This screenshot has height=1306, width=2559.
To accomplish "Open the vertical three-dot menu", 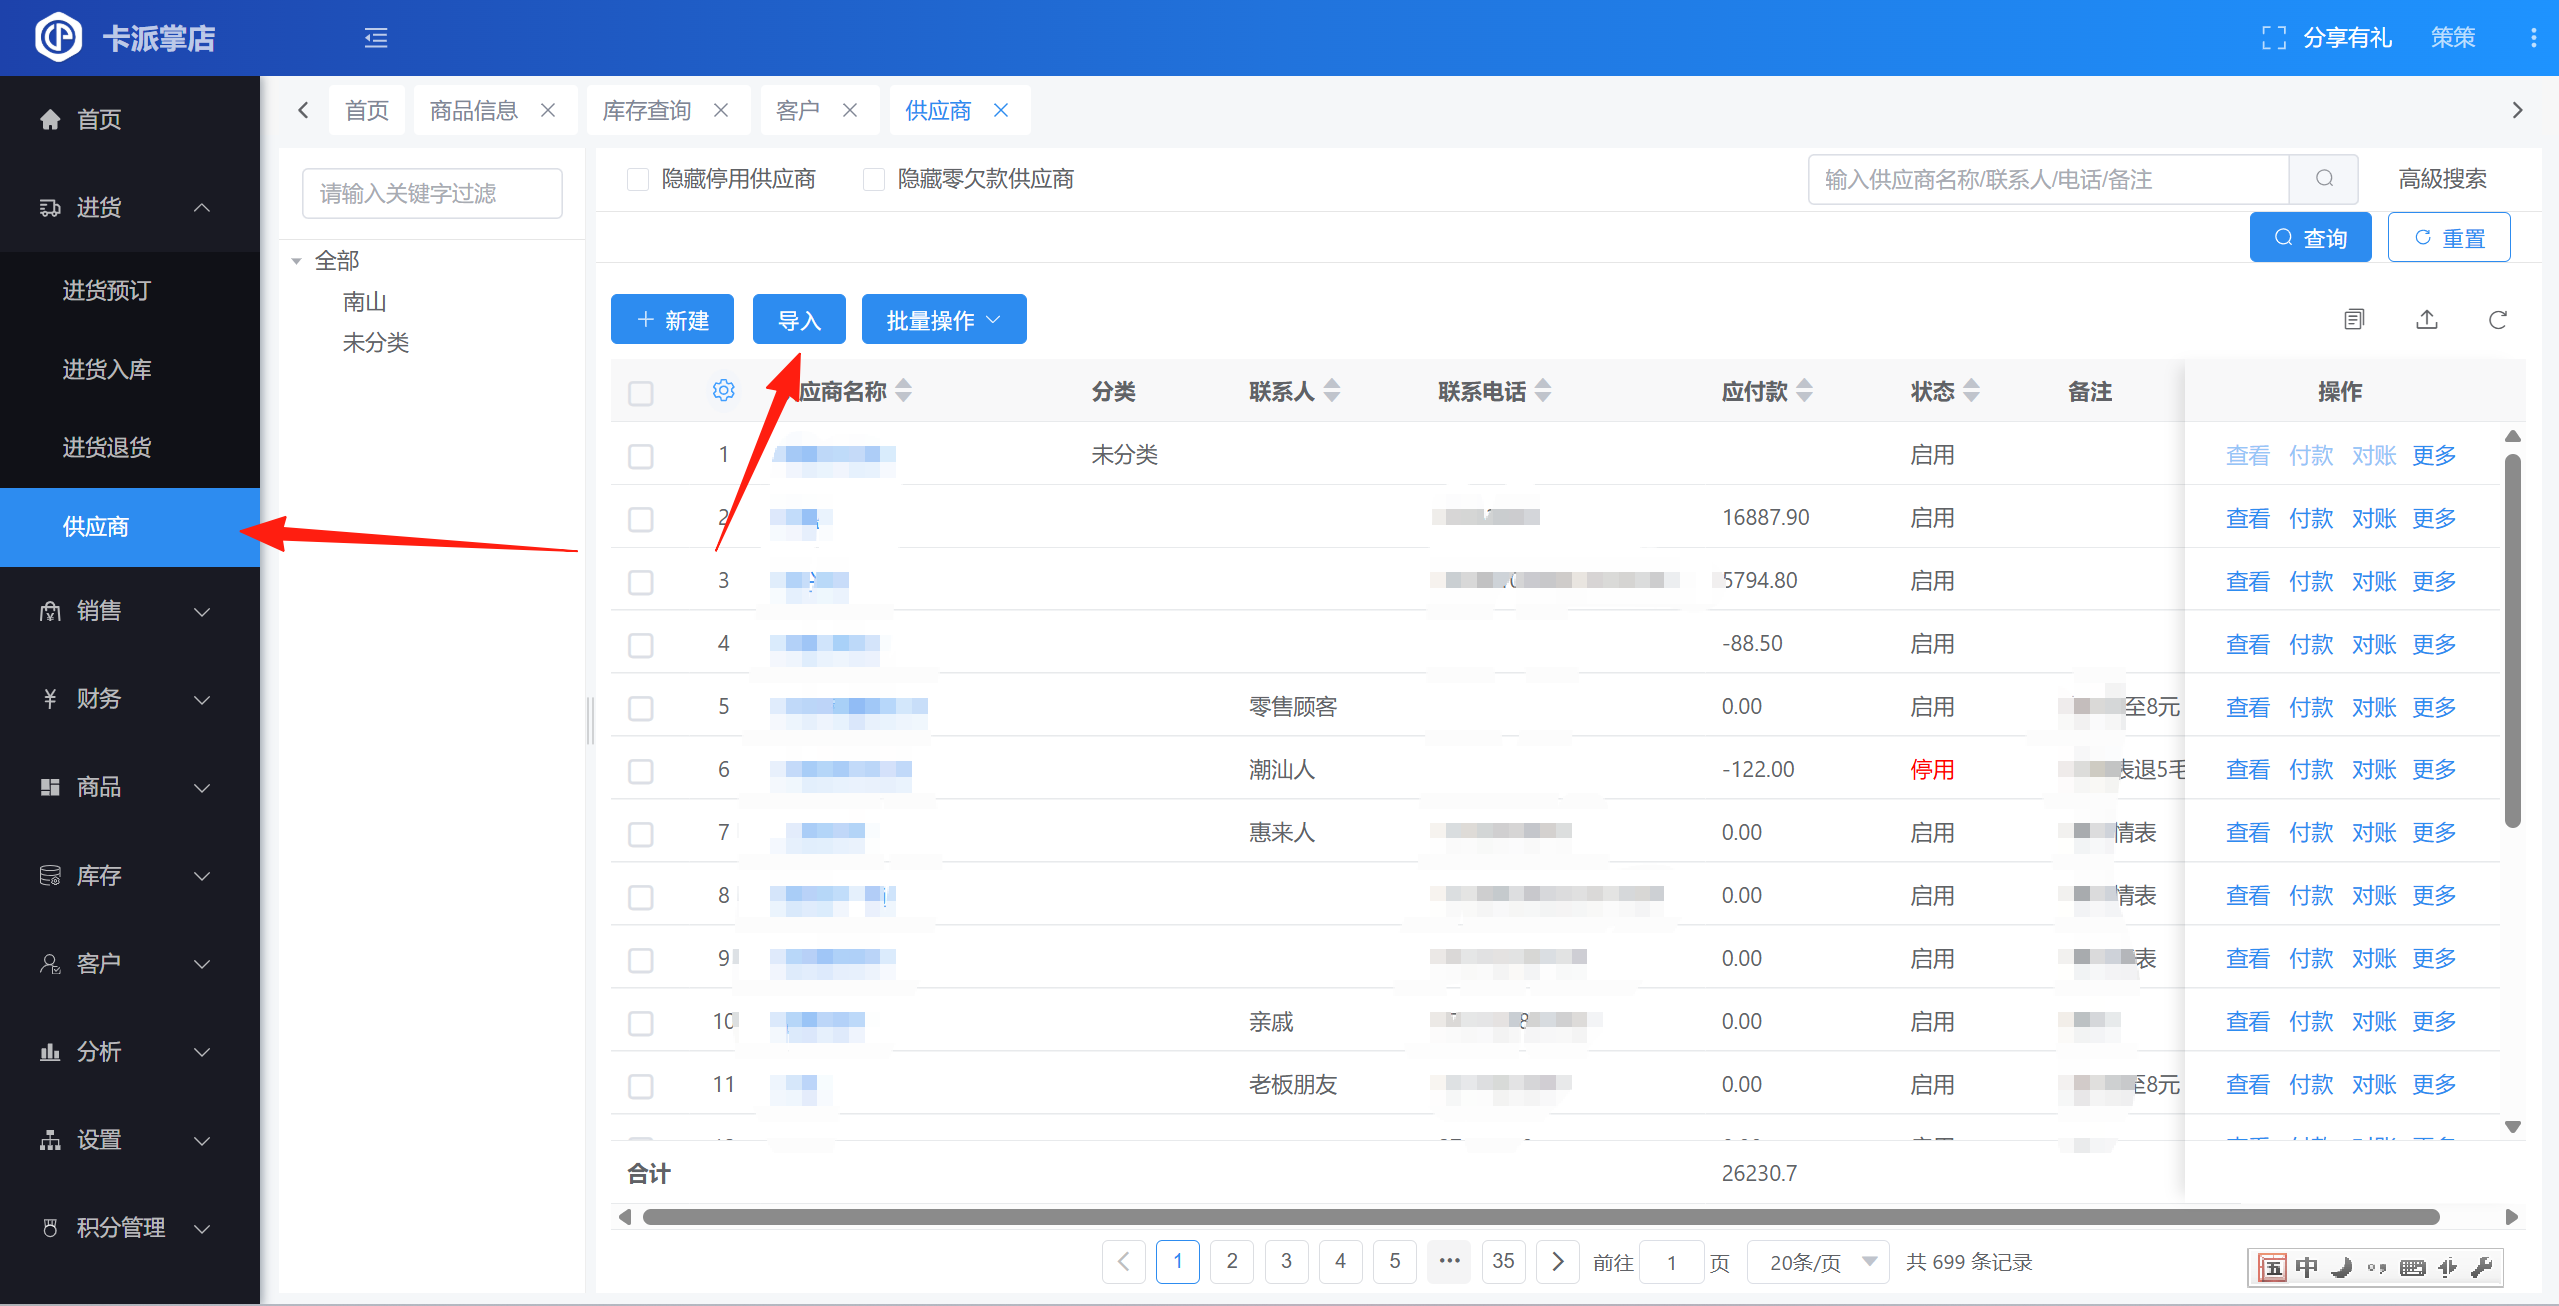I will (x=2533, y=38).
